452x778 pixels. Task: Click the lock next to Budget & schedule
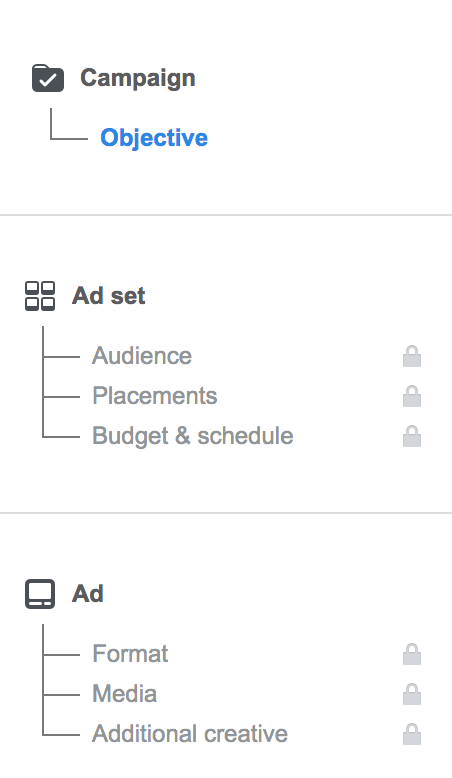412,436
